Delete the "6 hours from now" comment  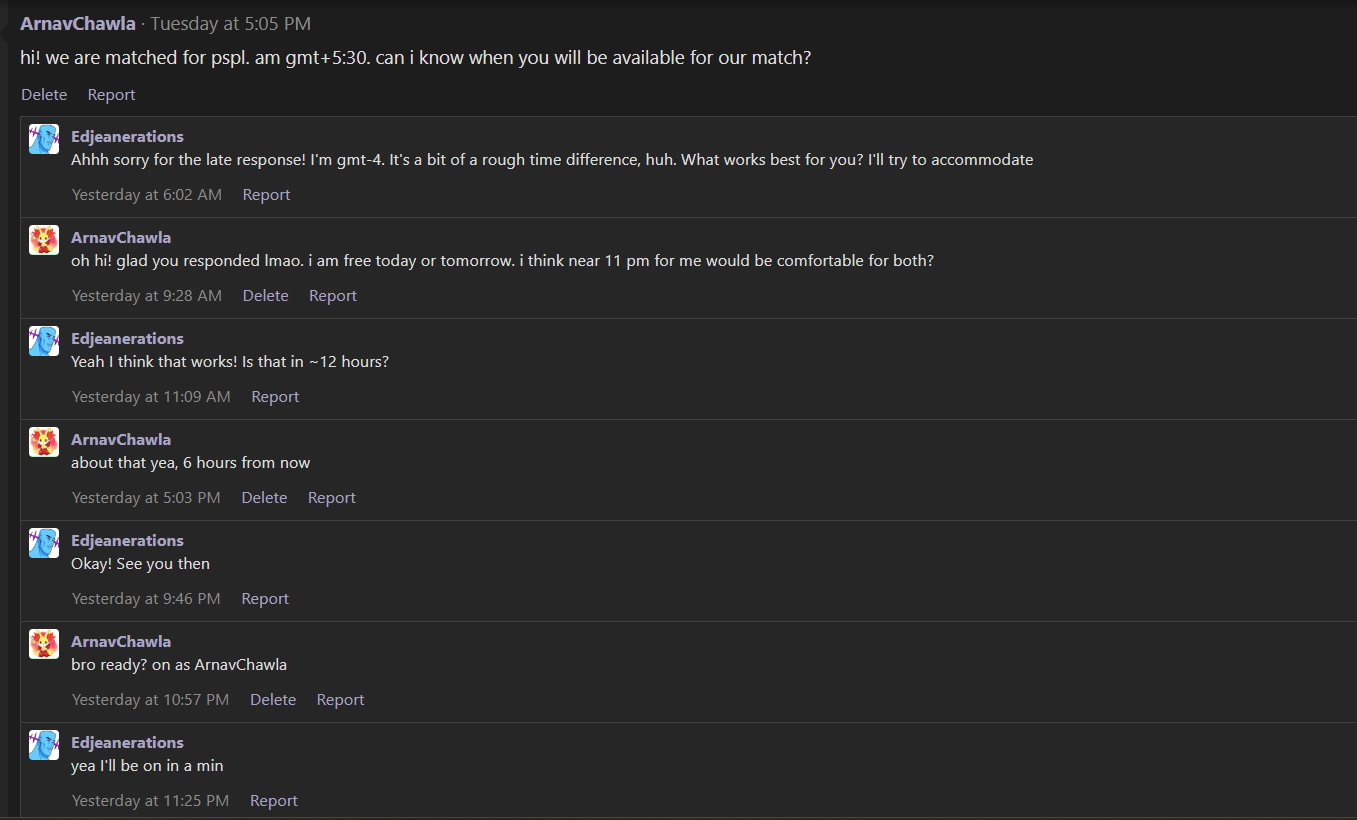(264, 498)
